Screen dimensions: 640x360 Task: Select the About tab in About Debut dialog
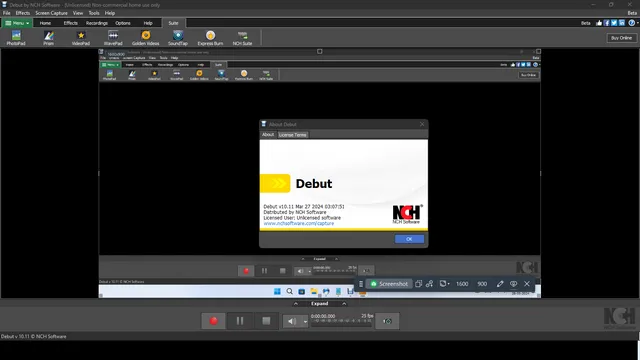coord(268,135)
